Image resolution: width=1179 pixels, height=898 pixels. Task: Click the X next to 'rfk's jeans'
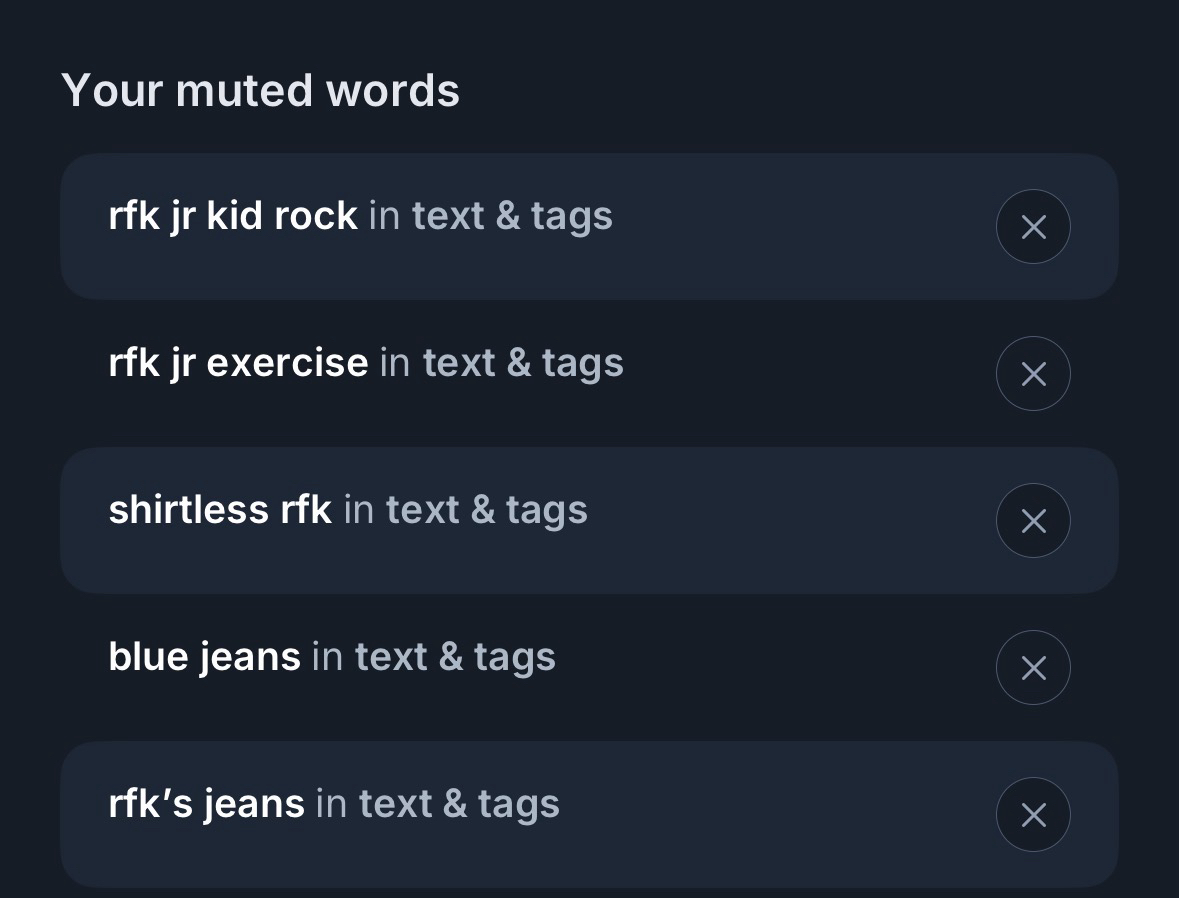pyautogui.click(x=1033, y=815)
